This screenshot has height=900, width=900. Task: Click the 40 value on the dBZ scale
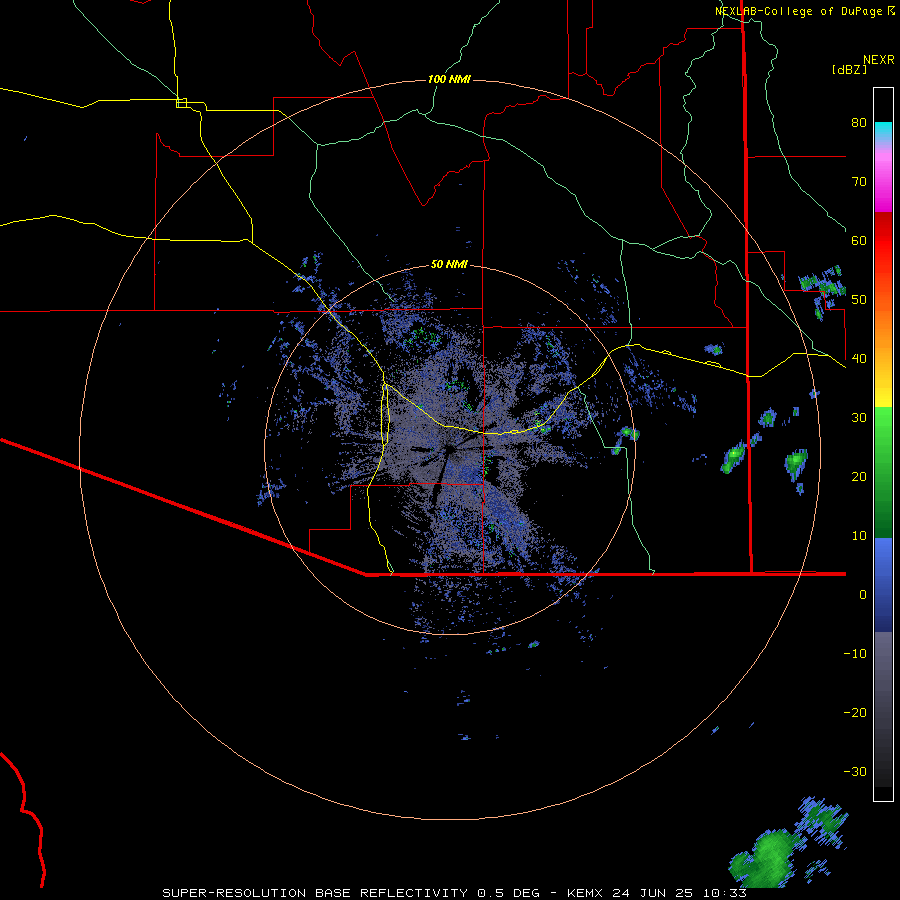[859, 359]
